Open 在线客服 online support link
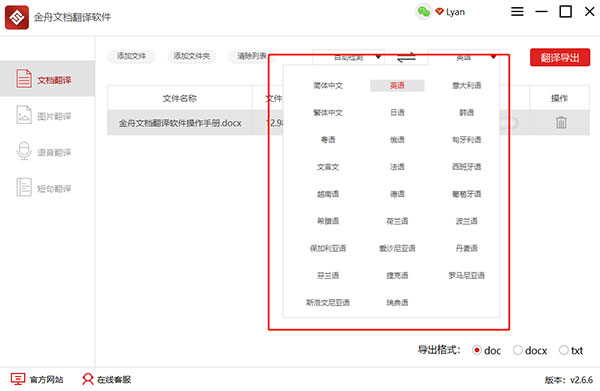Viewport: 600px width, 391px height. click(x=114, y=379)
